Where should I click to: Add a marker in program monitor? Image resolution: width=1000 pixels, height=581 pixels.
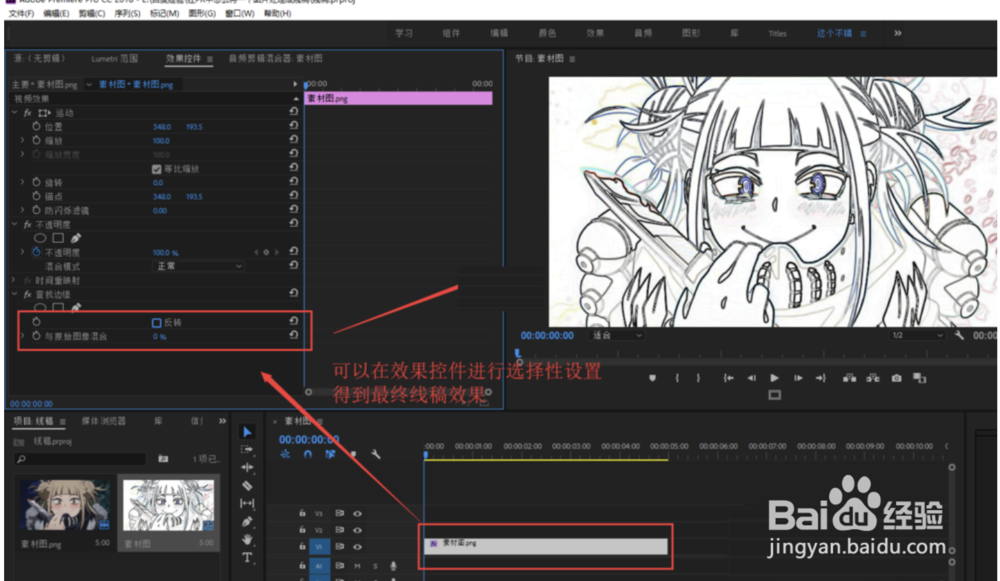[652, 378]
